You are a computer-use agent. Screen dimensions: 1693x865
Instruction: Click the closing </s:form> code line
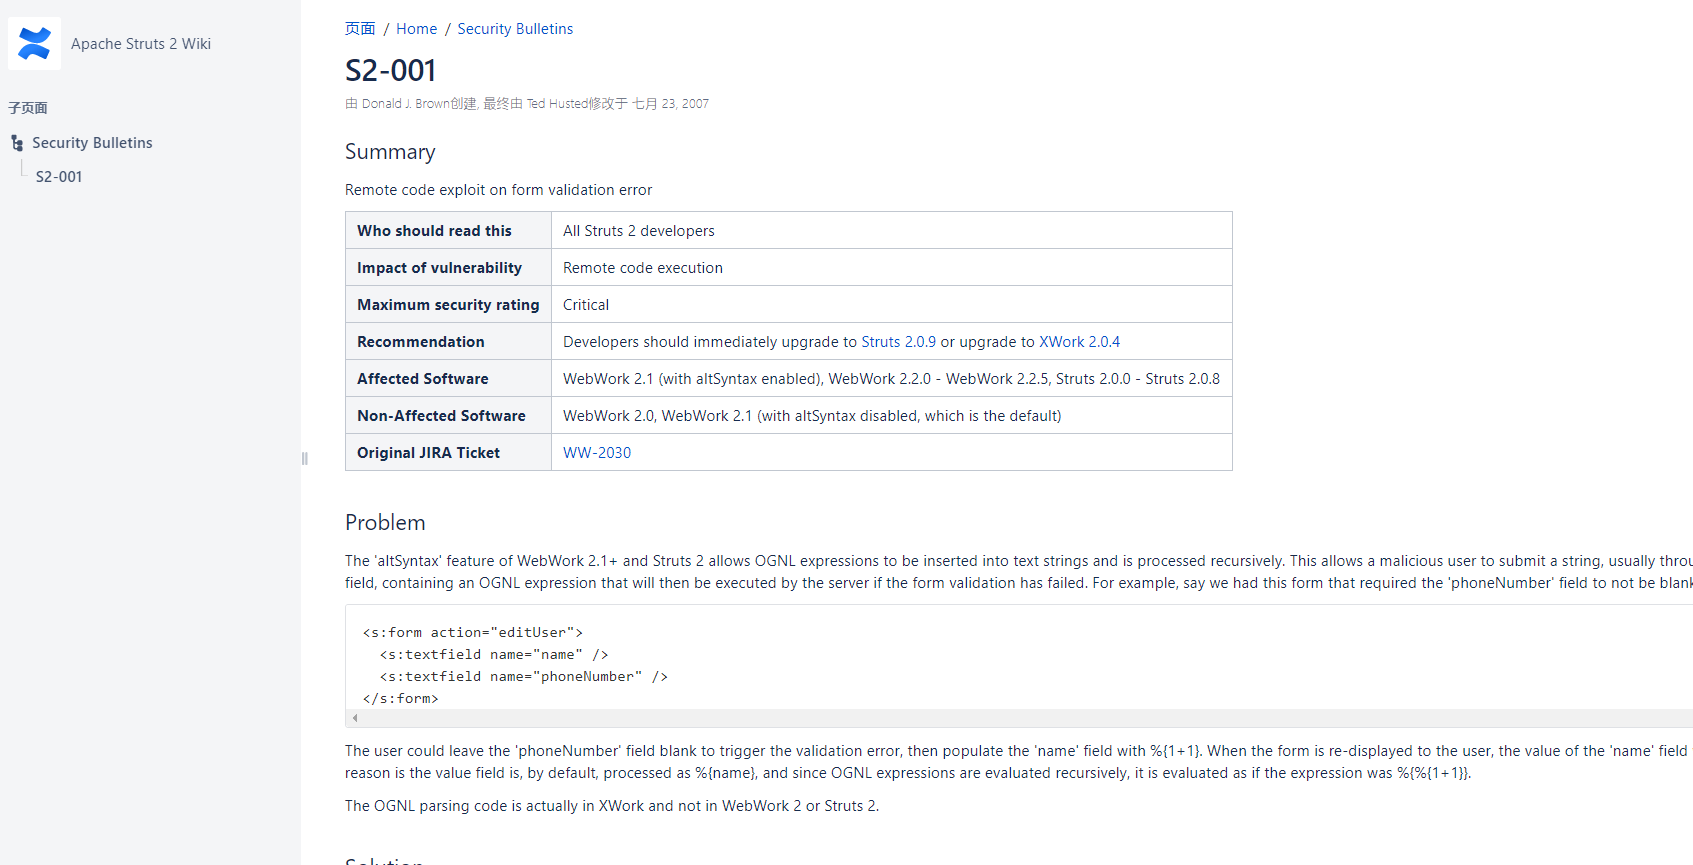pos(401,699)
